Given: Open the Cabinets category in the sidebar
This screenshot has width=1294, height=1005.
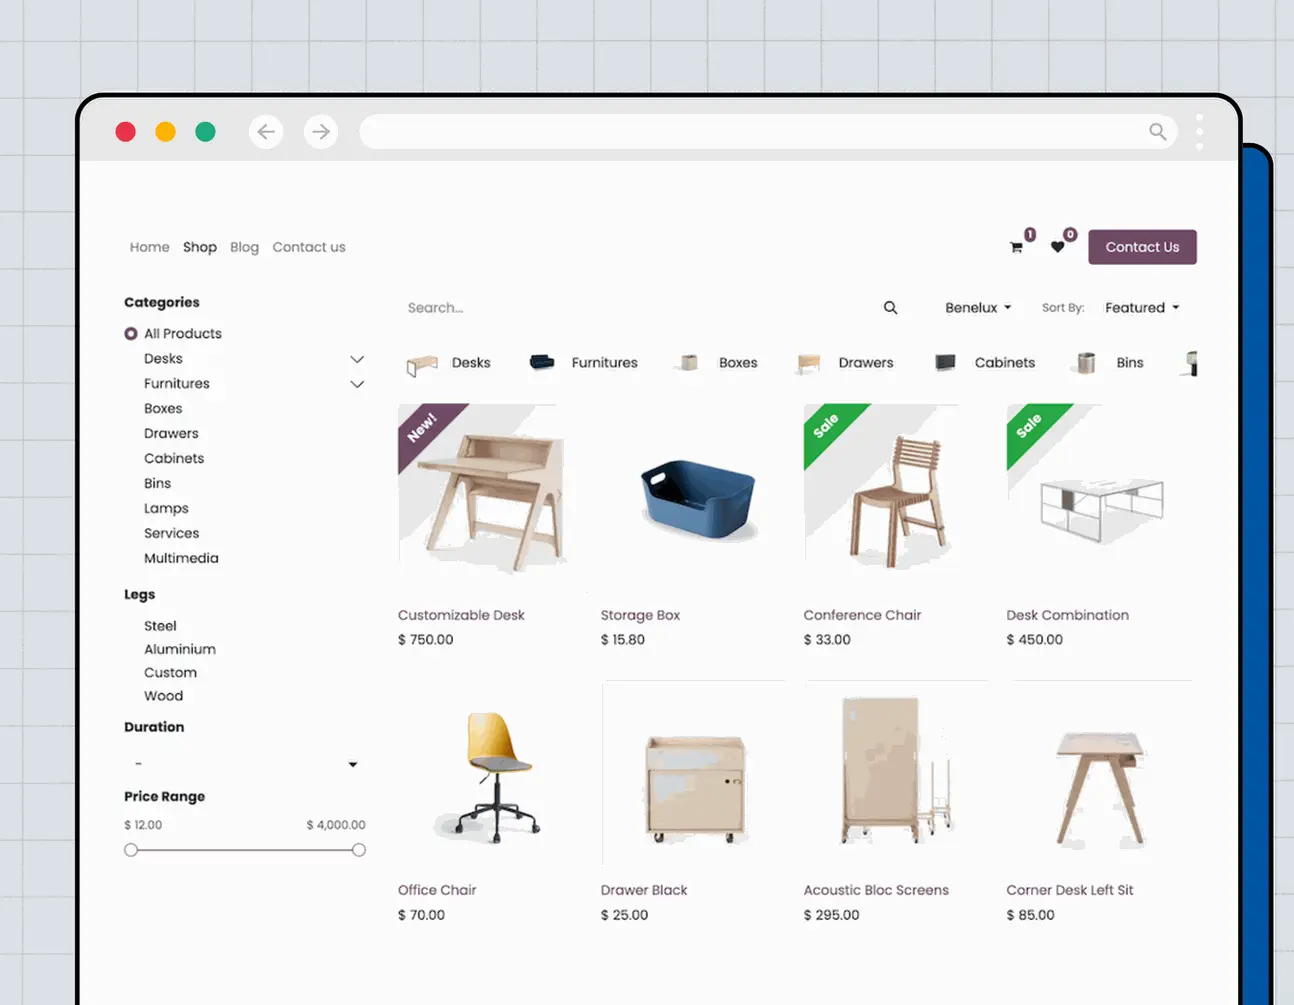Looking at the screenshot, I should pos(174,459).
